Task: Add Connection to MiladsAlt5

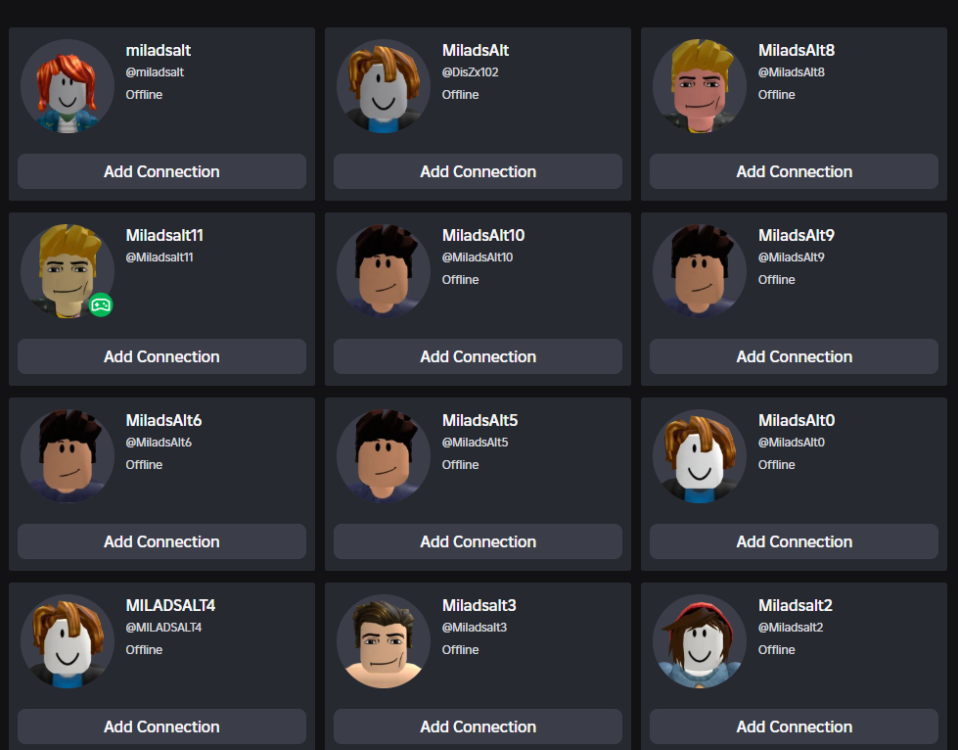Action: coord(478,542)
